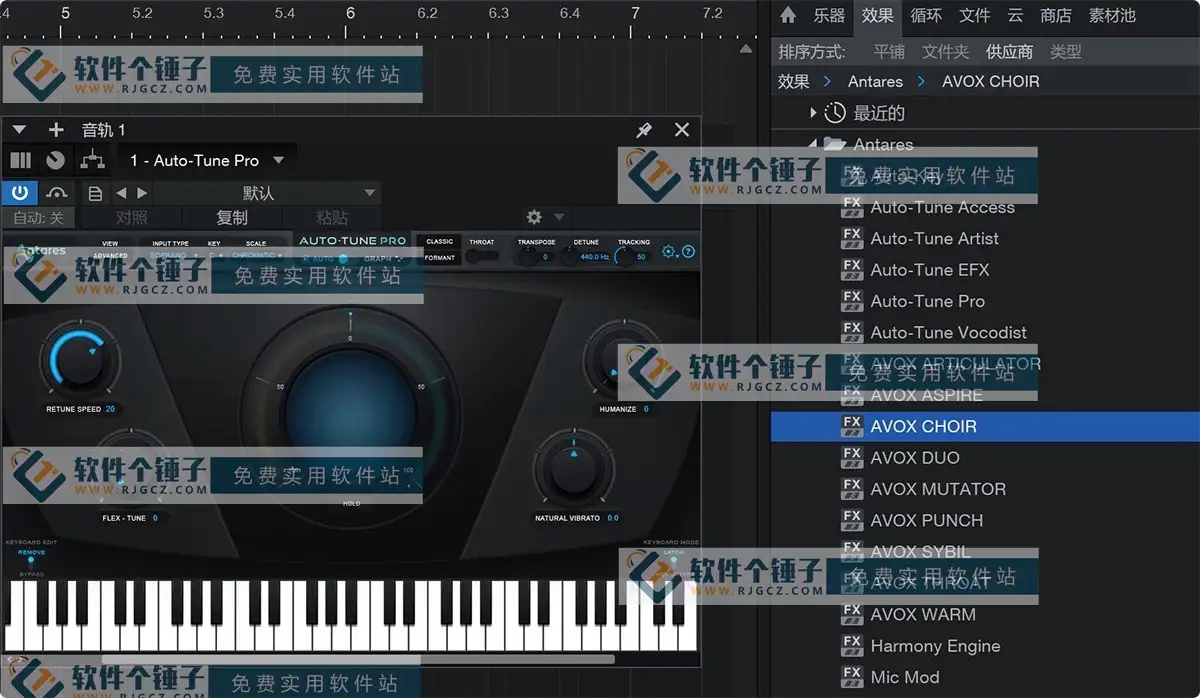Switch to the 商店 tab

pyautogui.click(x=1056, y=15)
